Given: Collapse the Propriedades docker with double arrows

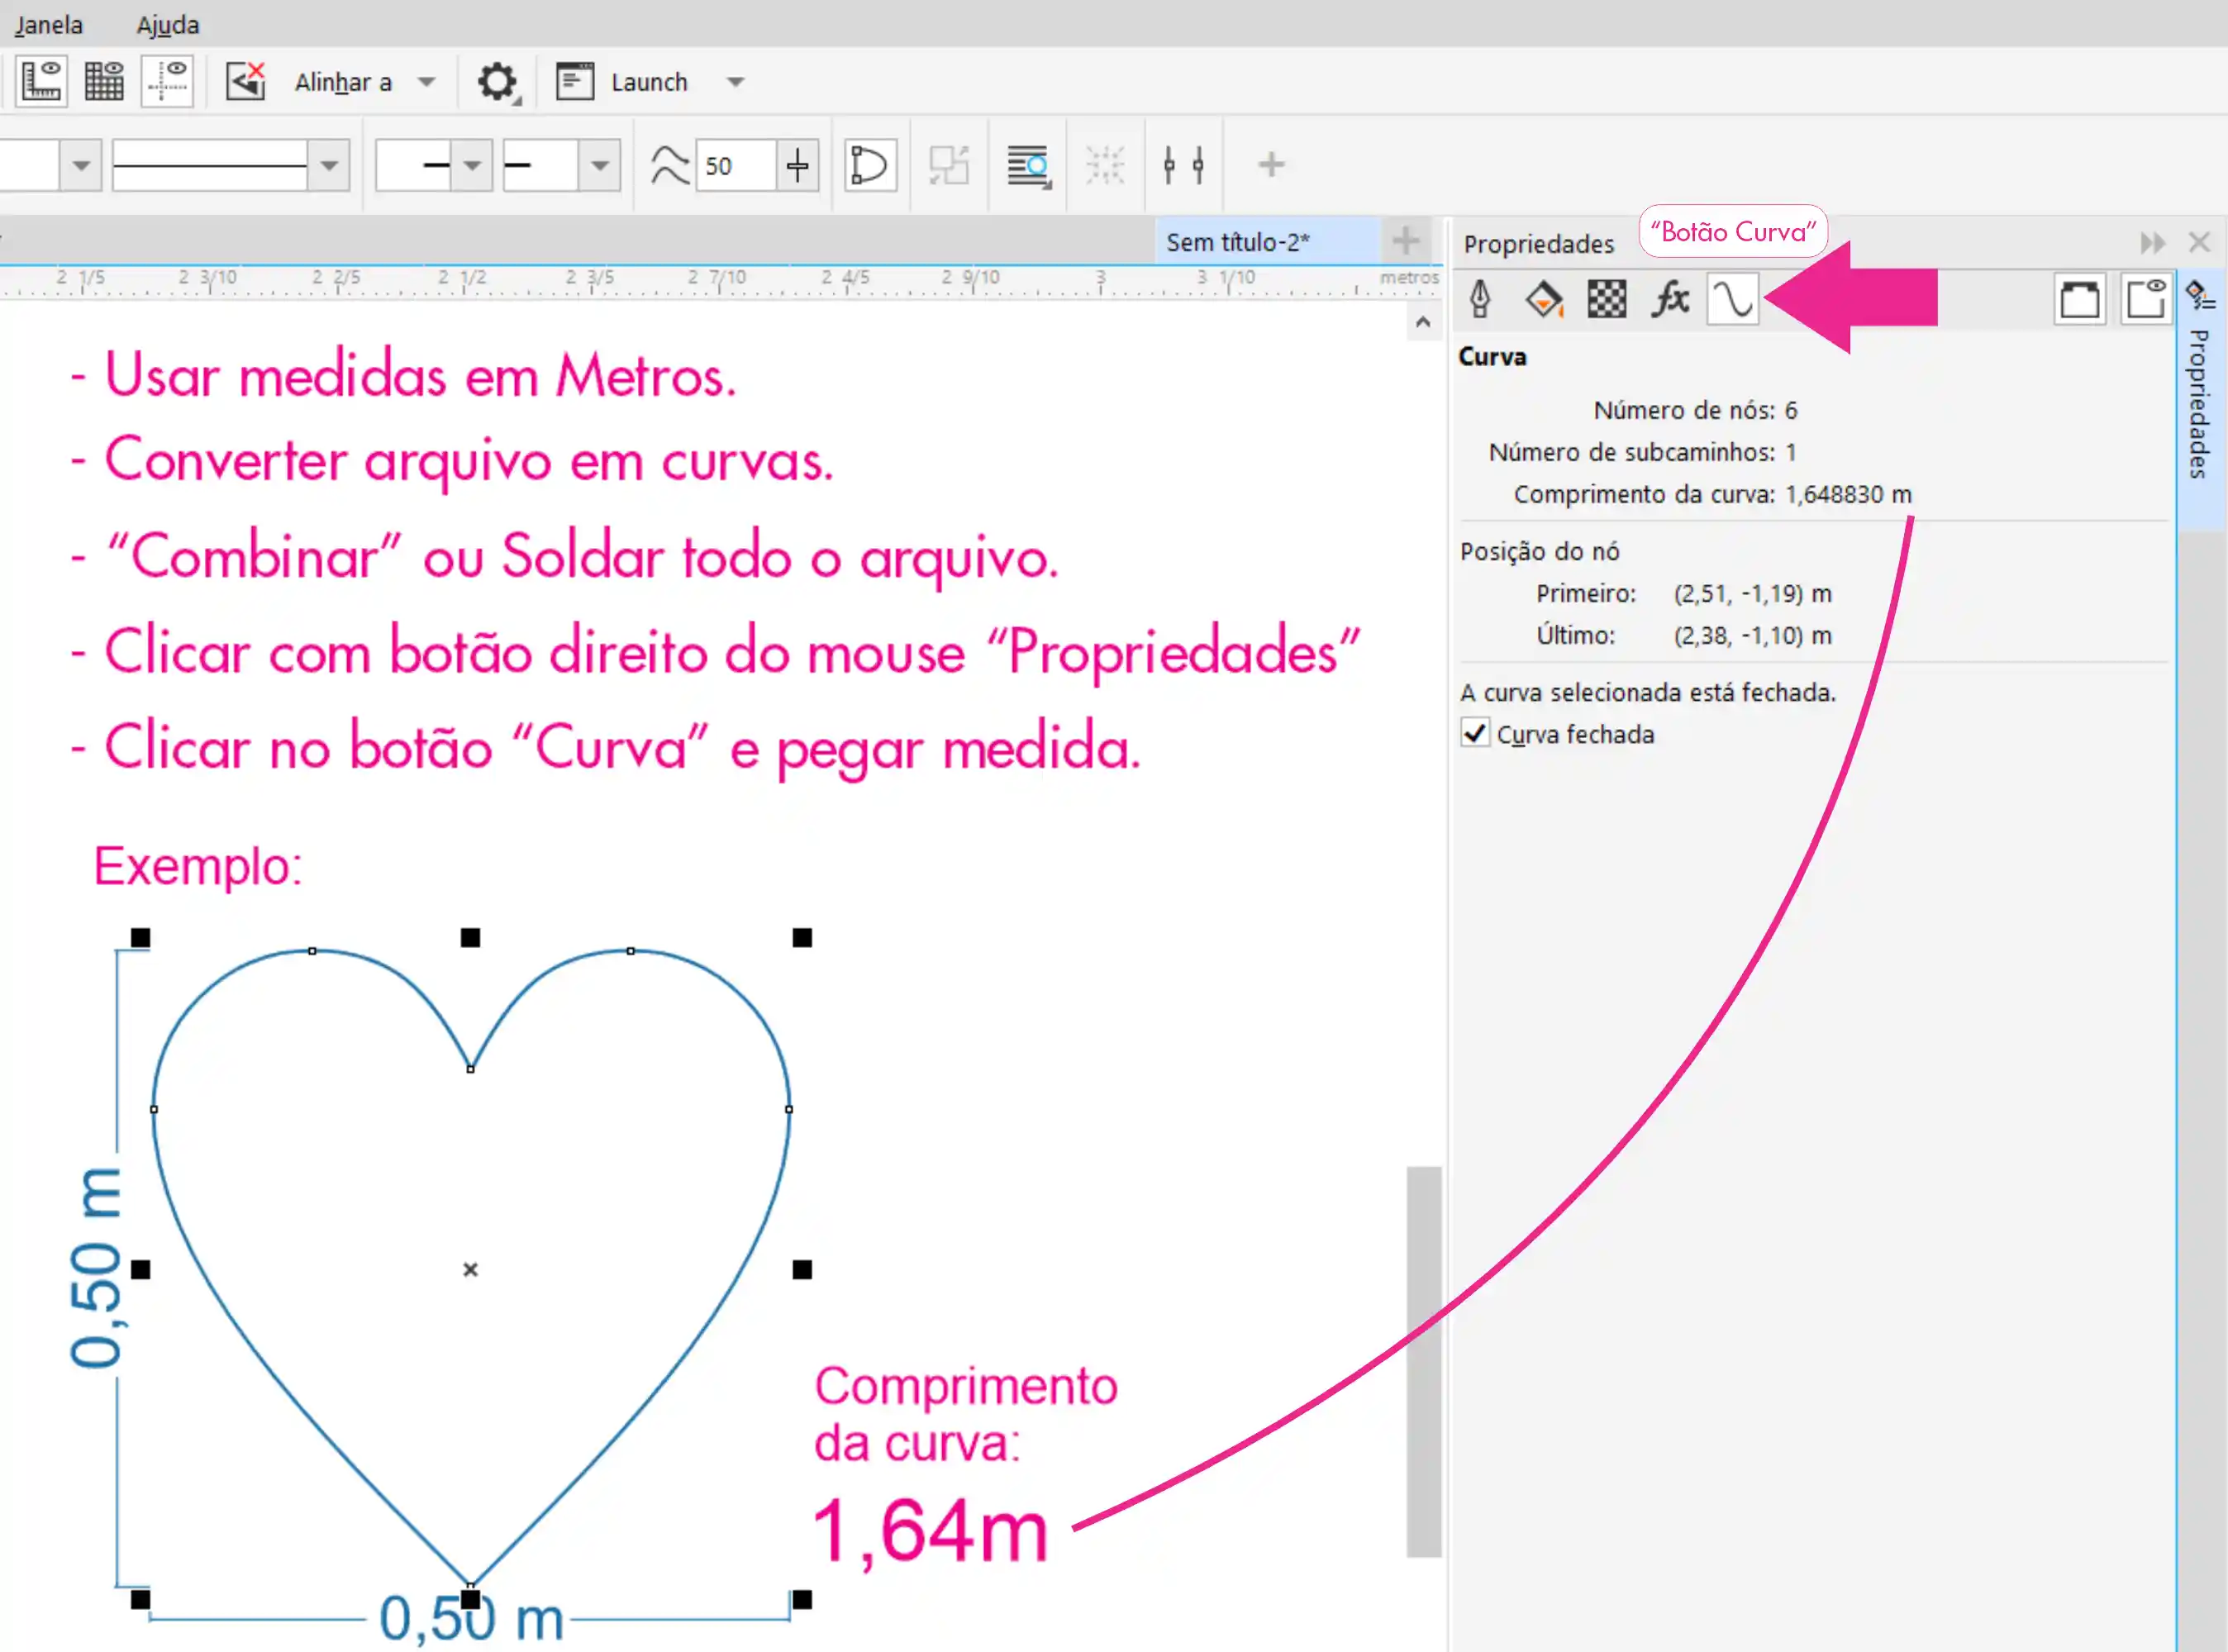Looking at the screenshot, I should (x=2152, y=243).
